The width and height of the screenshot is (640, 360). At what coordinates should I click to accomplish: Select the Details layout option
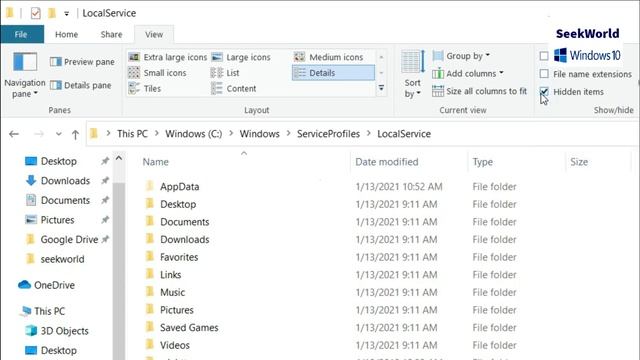(333, 73)
